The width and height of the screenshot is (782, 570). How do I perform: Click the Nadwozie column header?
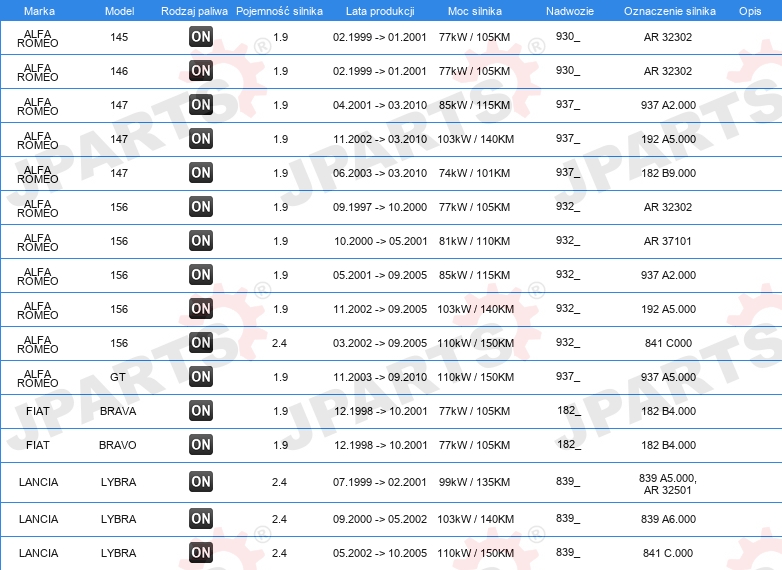pos(570,11)
